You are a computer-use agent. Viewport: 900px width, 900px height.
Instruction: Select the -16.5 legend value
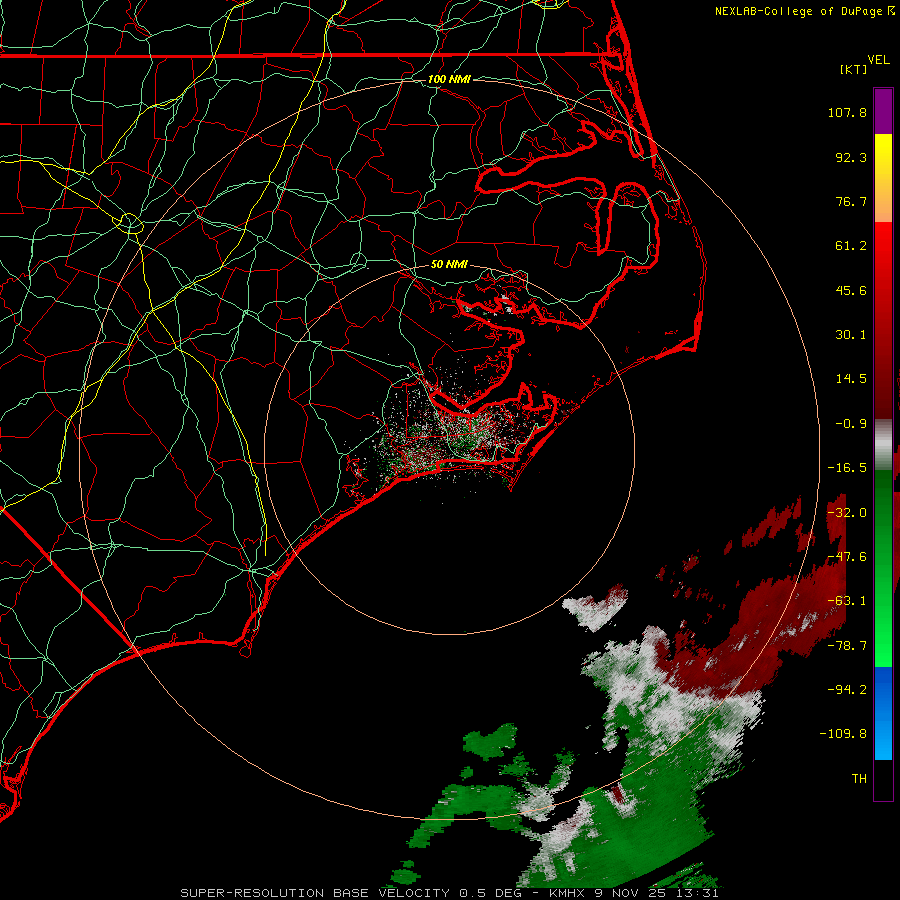tap(847, 468)
